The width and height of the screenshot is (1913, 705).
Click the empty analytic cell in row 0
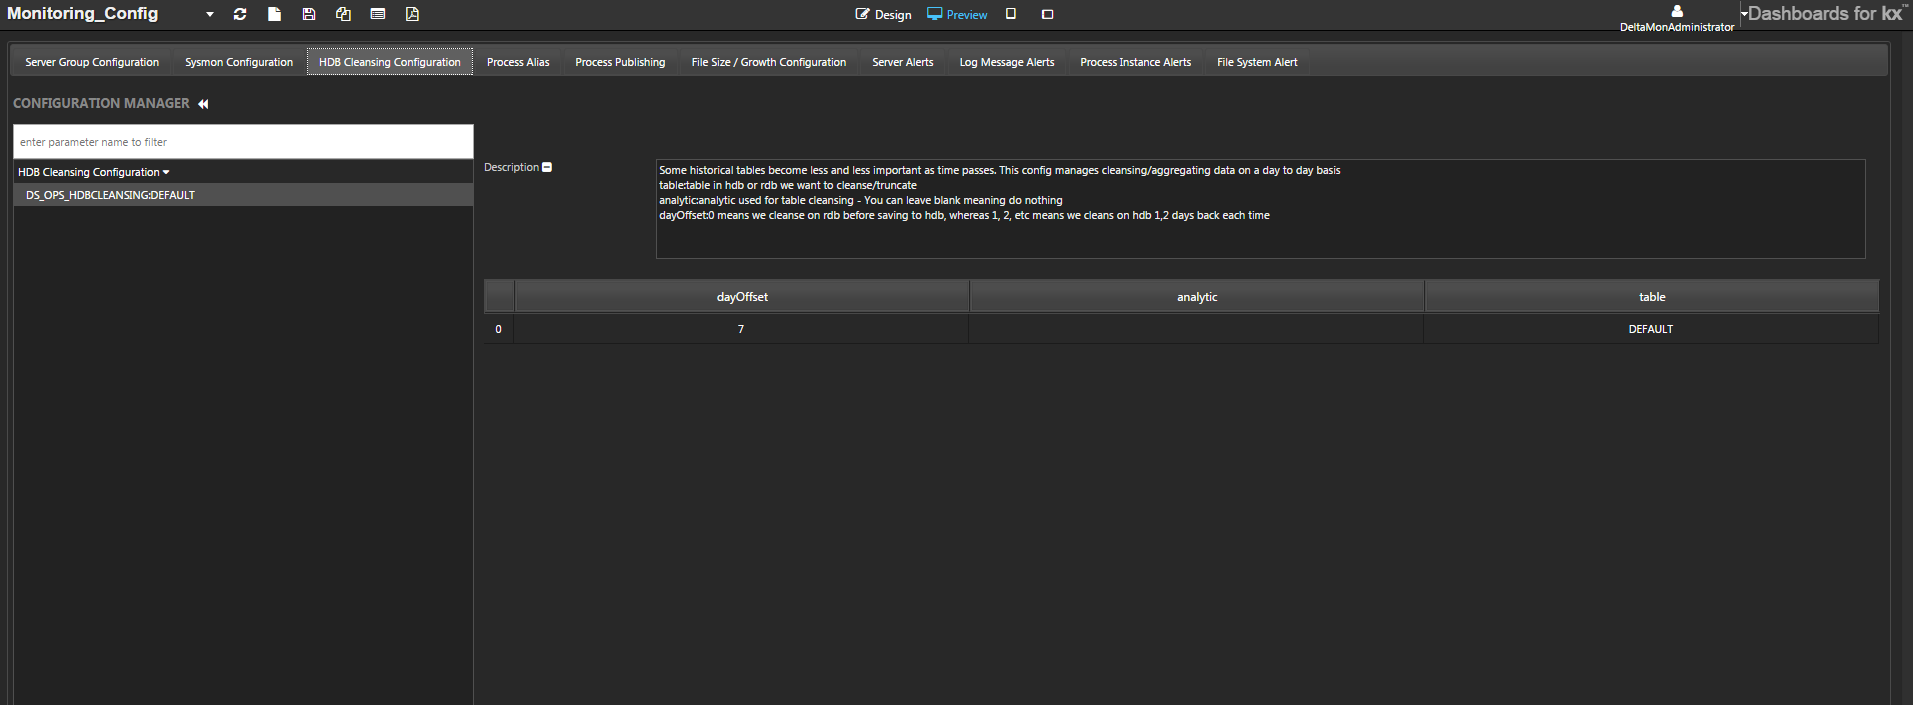tap(1196, 329)
